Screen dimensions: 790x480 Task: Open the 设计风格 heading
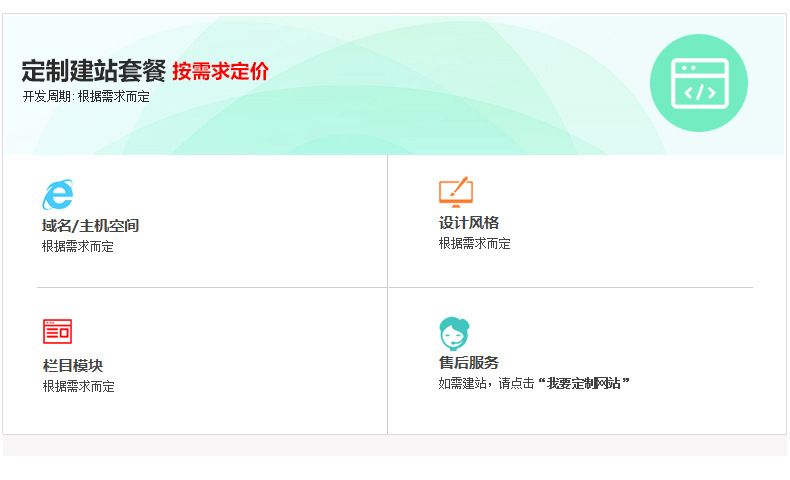coord(468,223)
